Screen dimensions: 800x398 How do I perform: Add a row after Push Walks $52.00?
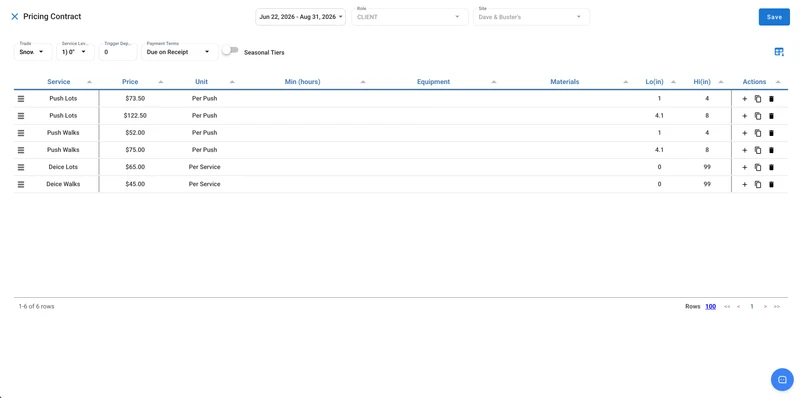[744, 133]
